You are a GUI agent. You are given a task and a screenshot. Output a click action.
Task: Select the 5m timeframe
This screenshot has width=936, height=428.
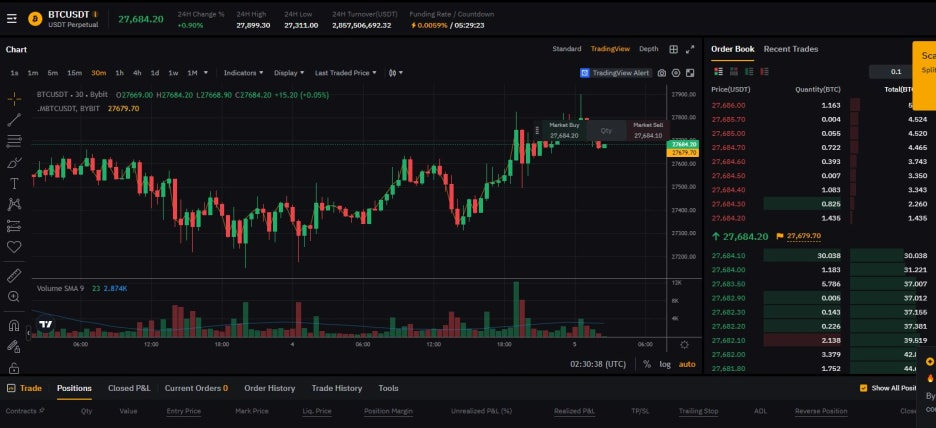pyautogui.click(x=53, y=73)
